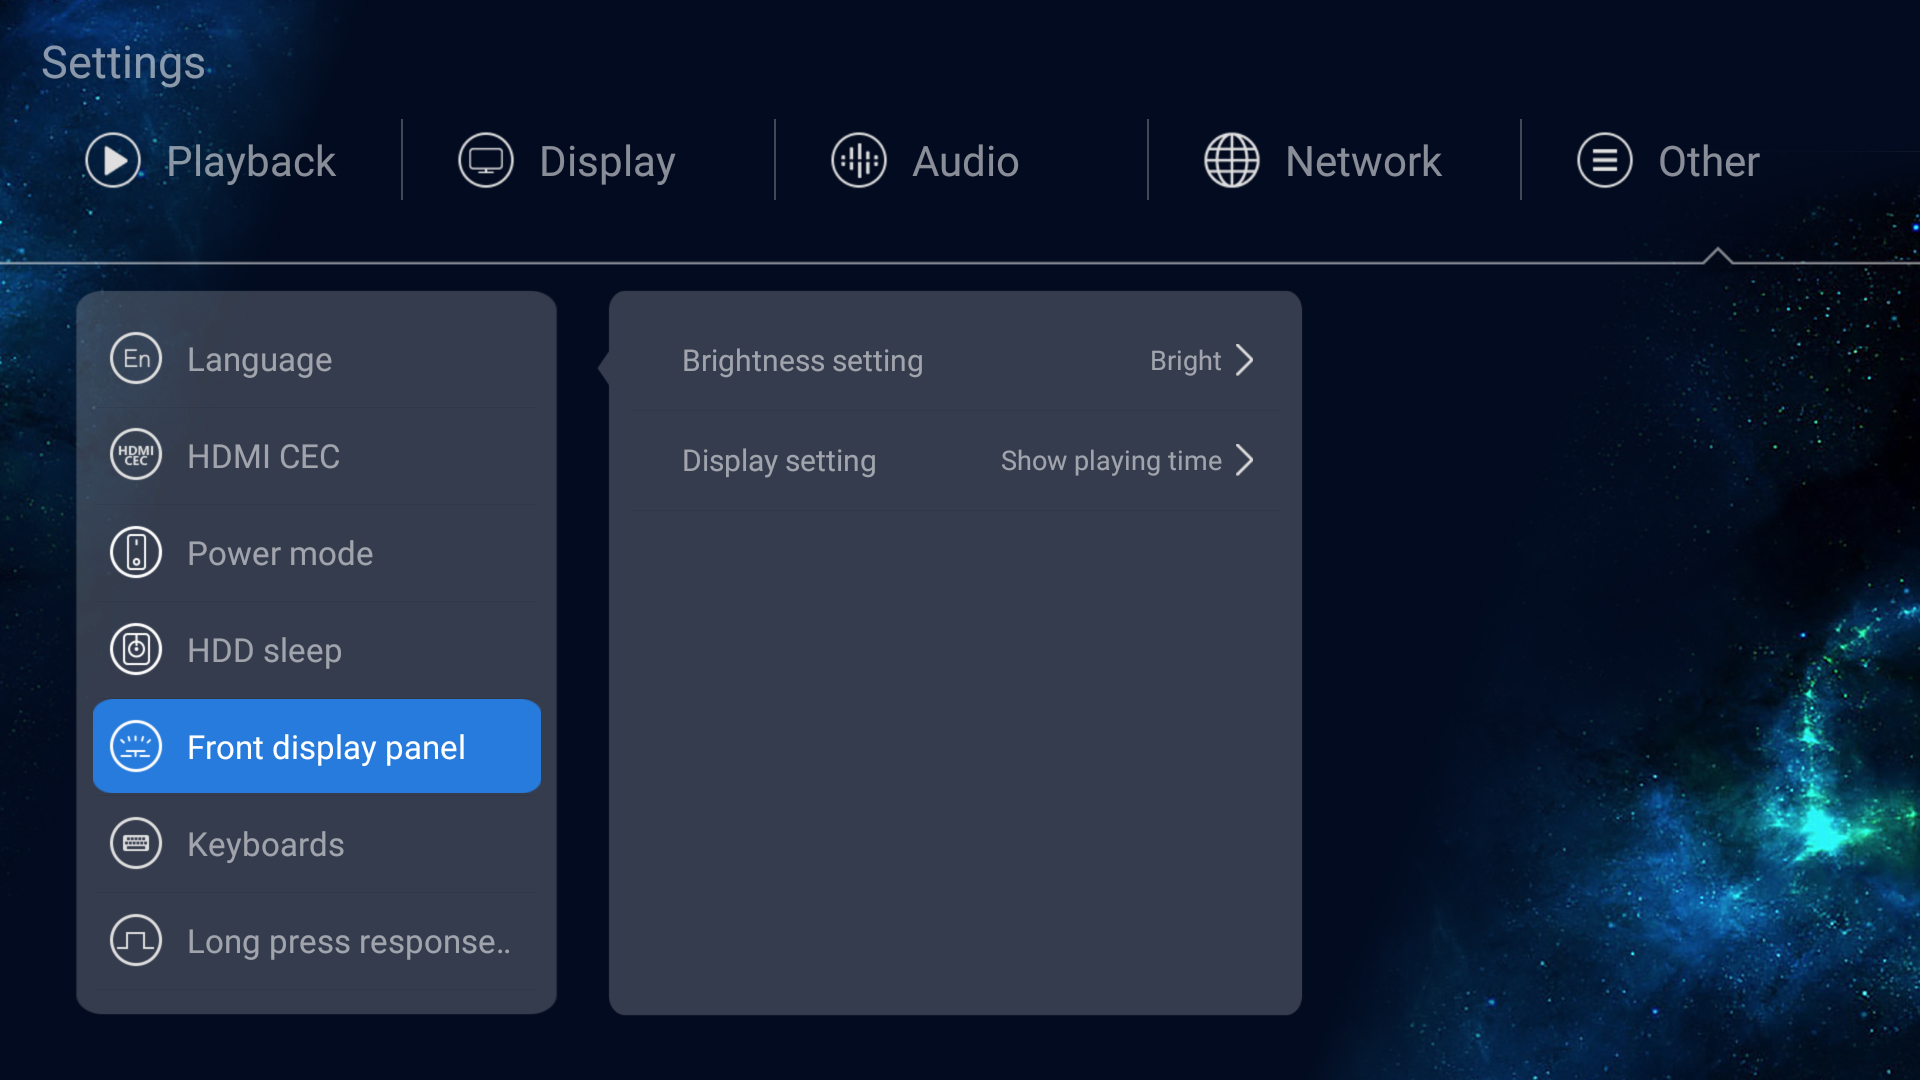The image size is (1920, 1080).
Task: Select Front display panel entry
Action: click(x=317, y=747)
